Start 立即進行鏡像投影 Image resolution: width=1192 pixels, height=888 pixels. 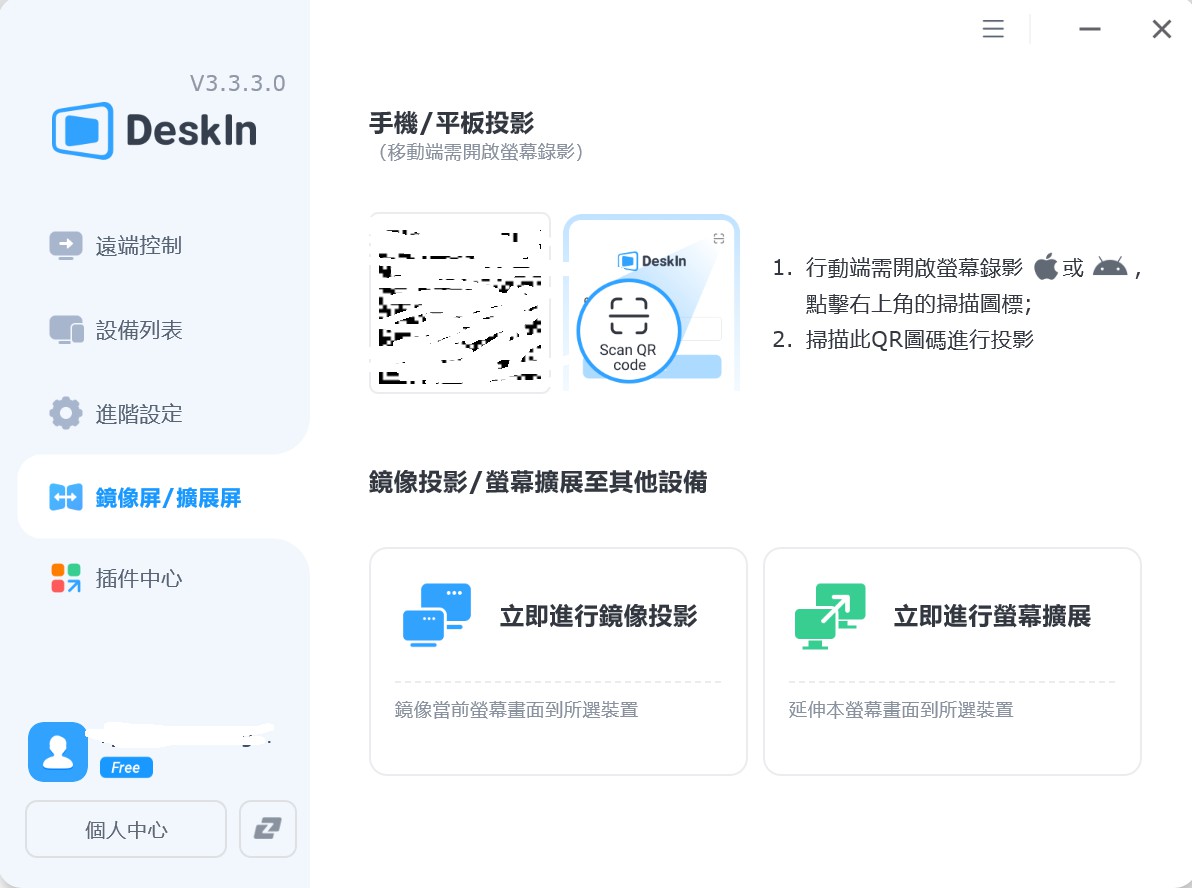(x=558, y=661)
